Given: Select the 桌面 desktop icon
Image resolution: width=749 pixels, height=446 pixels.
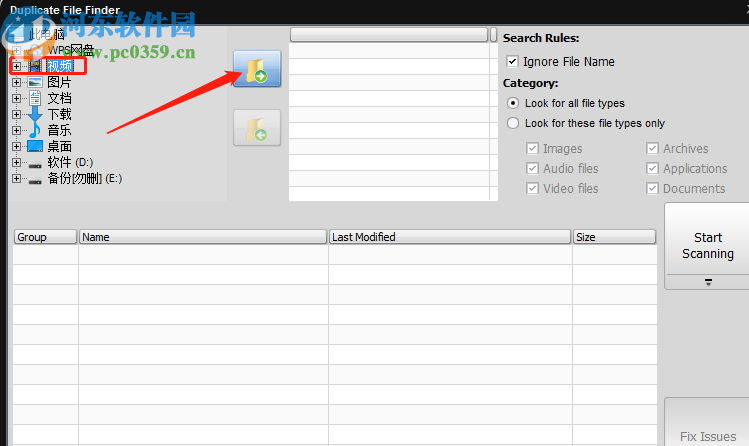Looking at the screenshot, I should [x=35, y=146].
